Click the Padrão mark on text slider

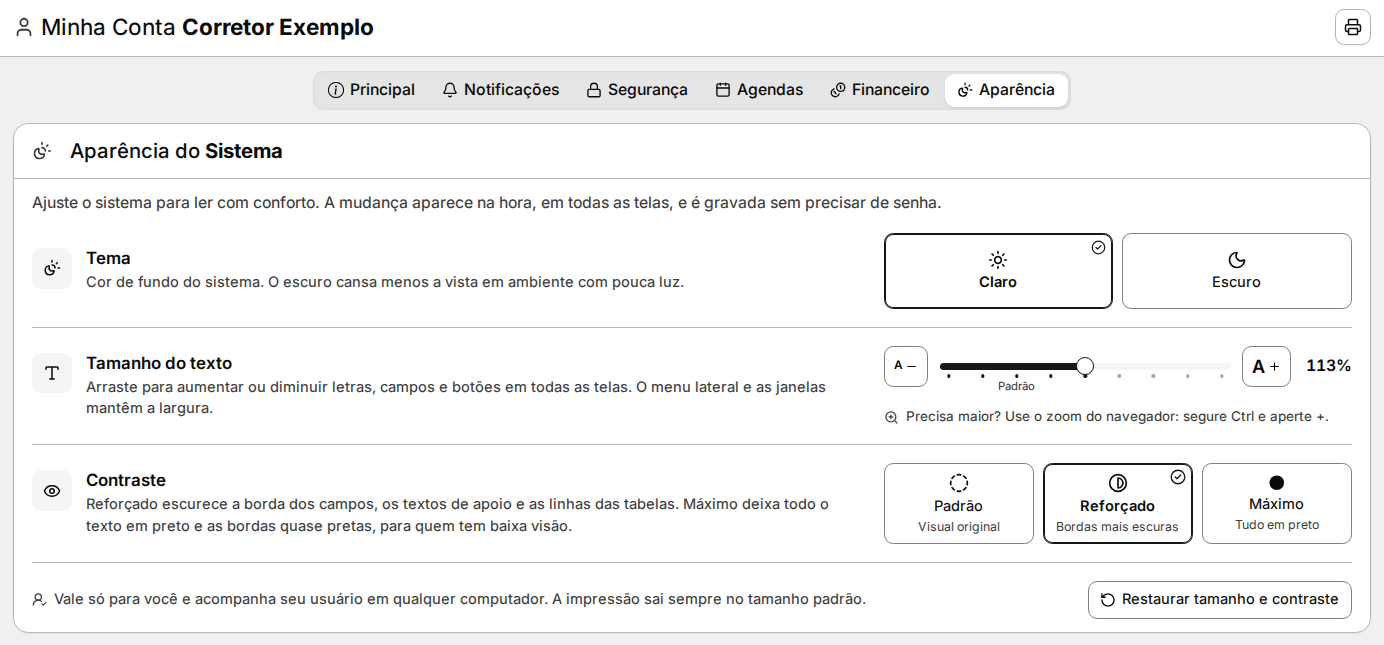1016,386
